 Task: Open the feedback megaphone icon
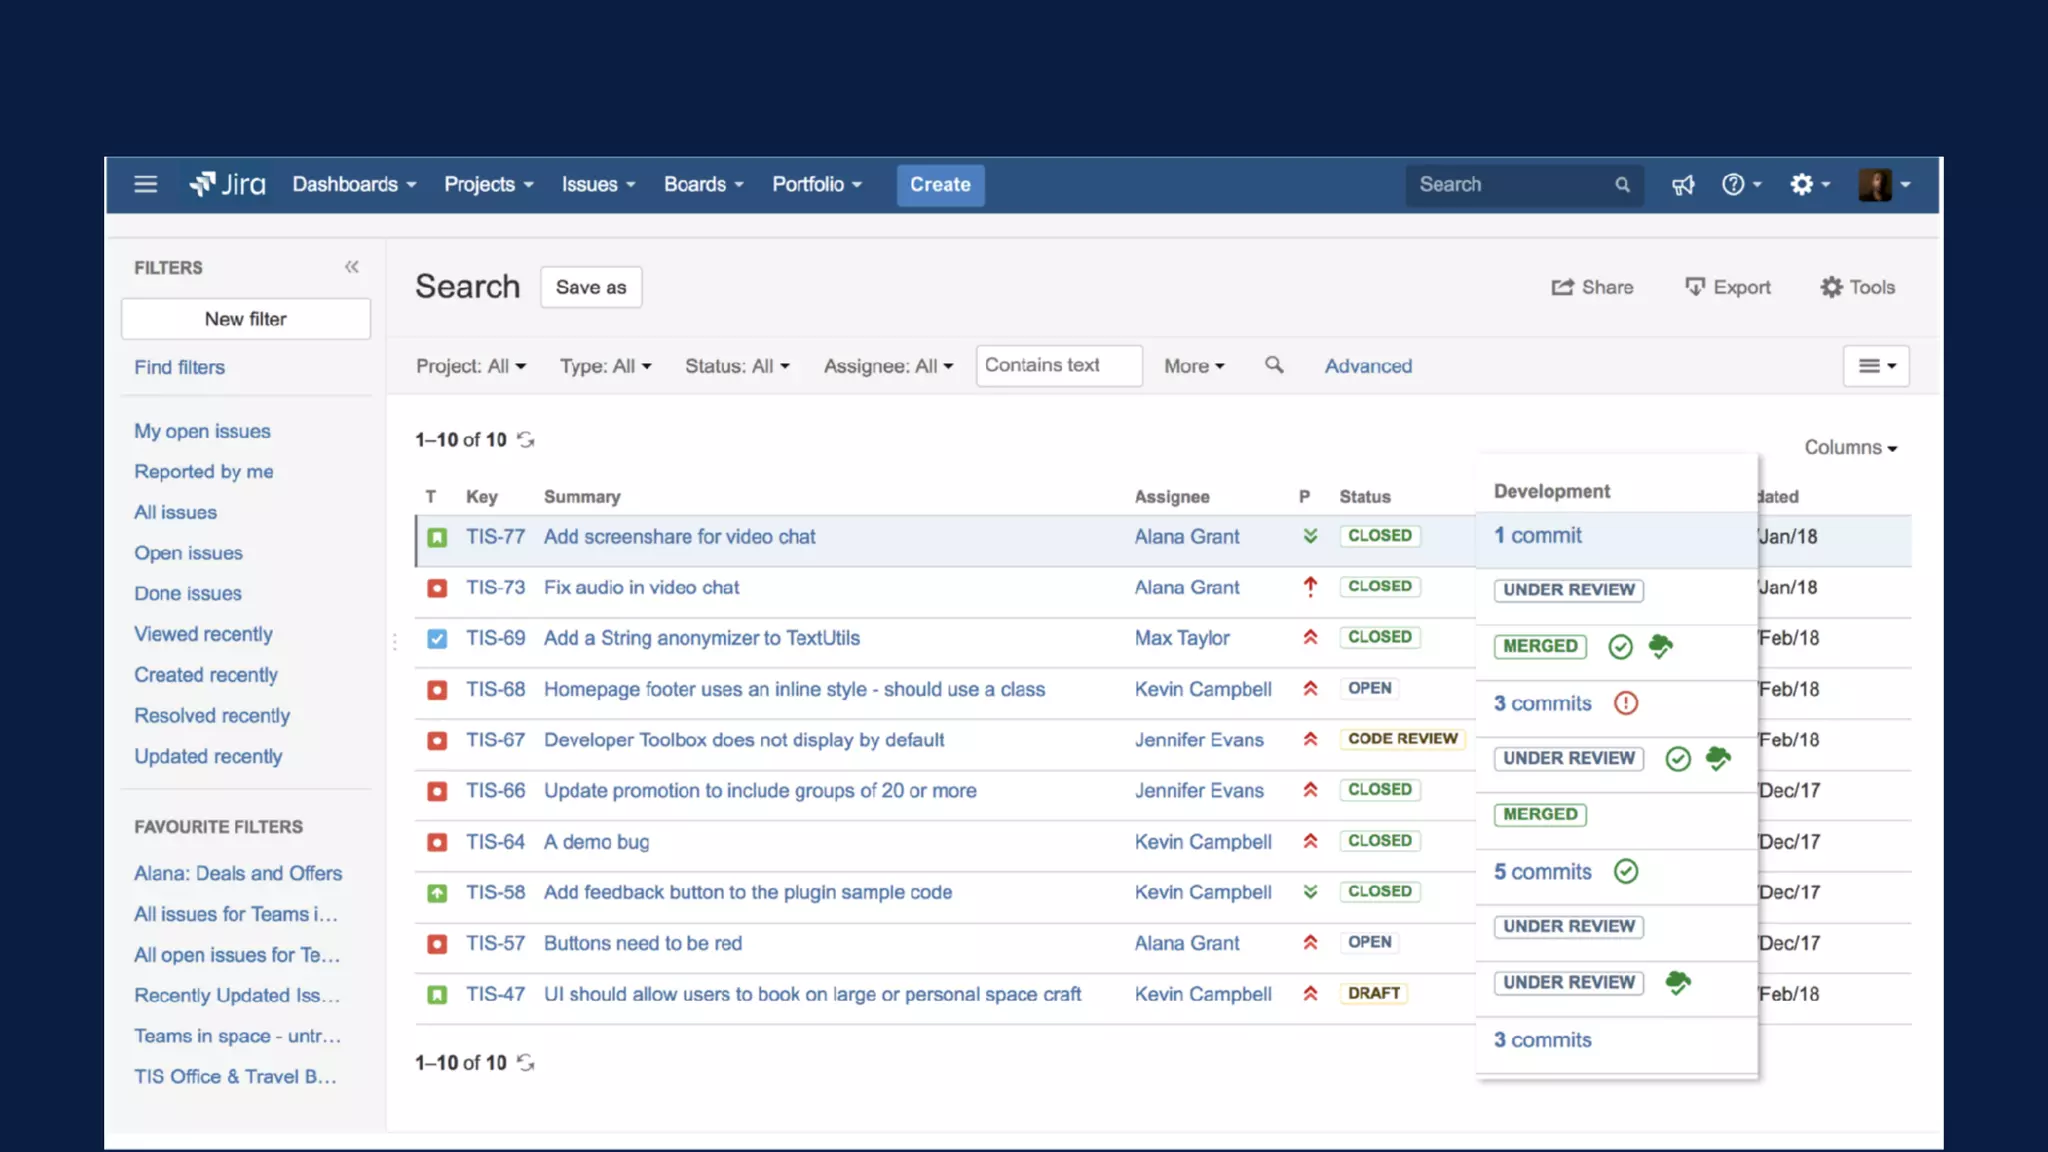1683,185
